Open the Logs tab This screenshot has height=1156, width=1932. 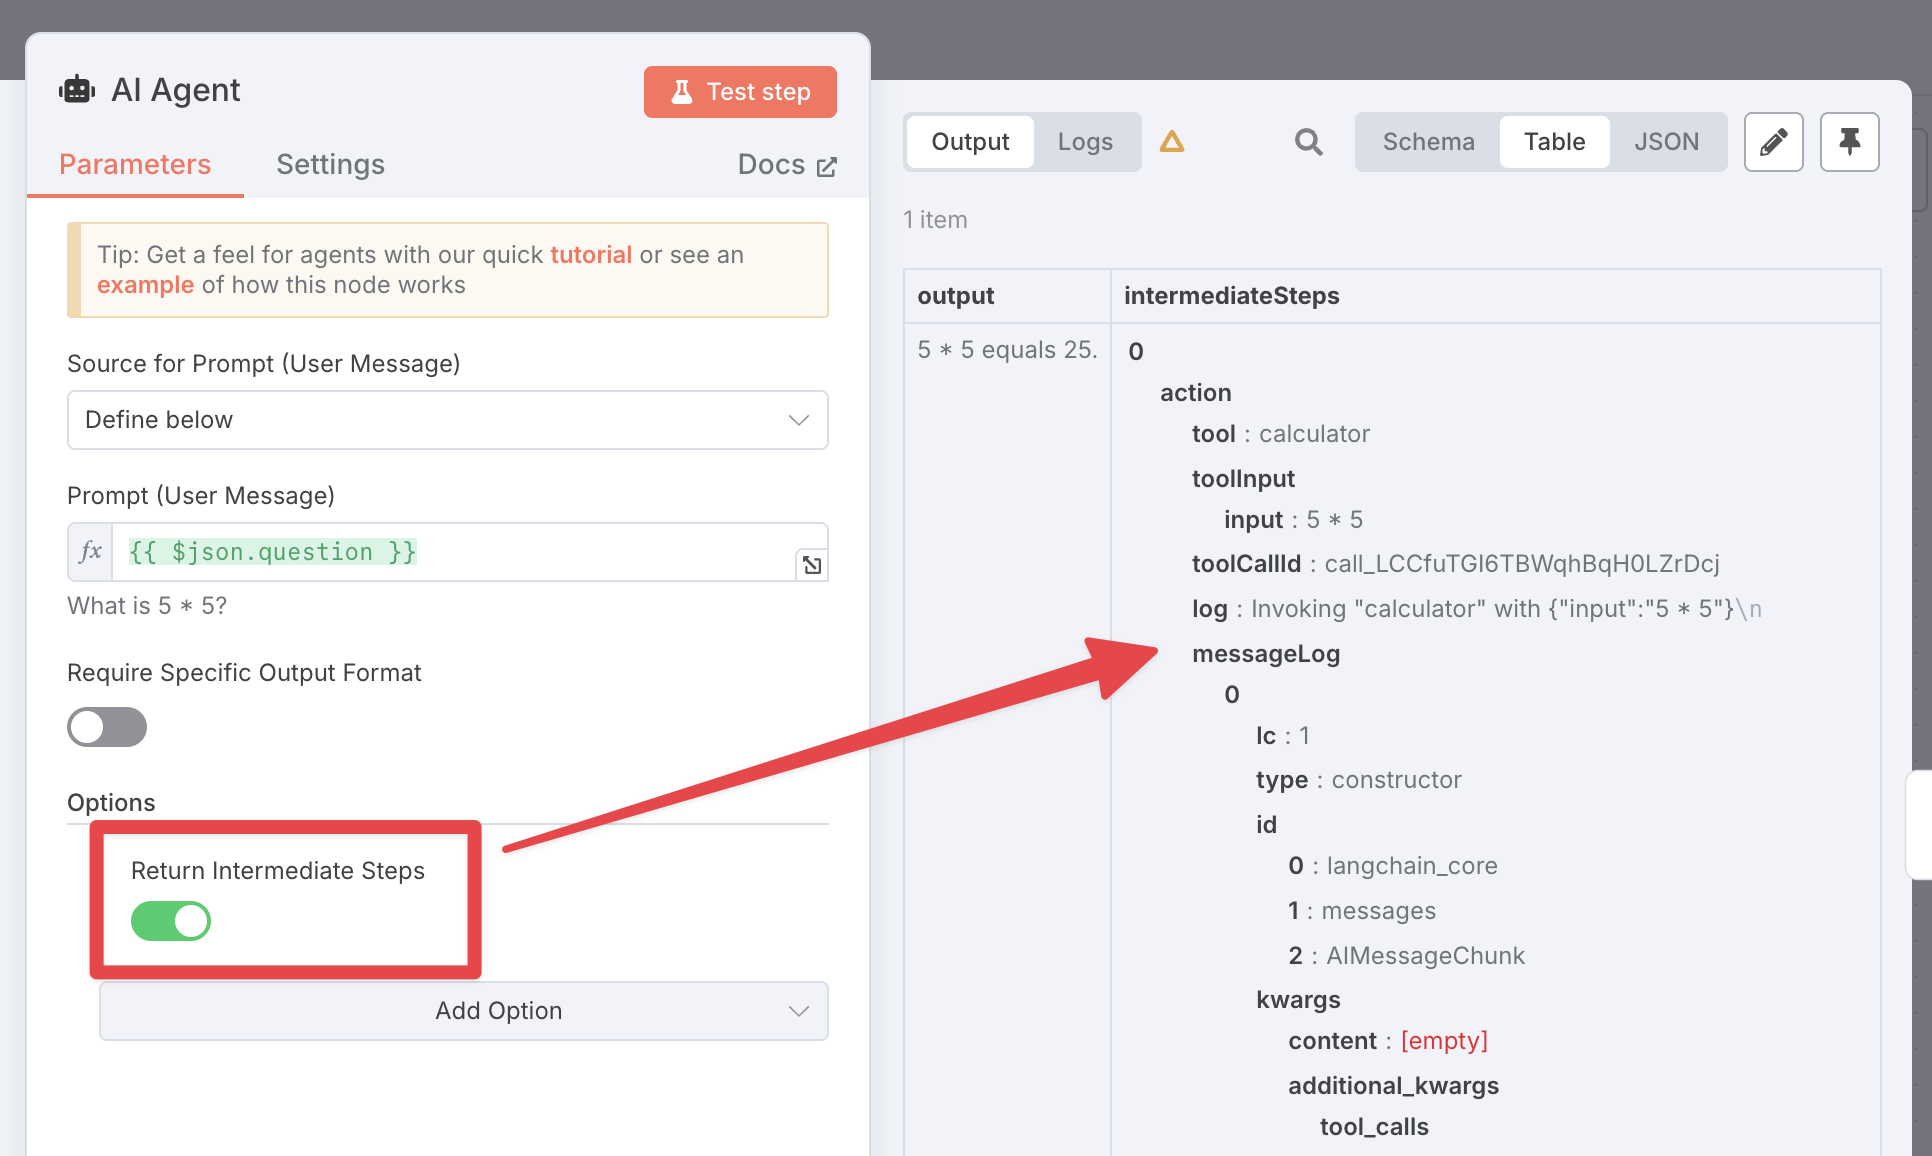pyautogui.click(x=1085, y=141)
